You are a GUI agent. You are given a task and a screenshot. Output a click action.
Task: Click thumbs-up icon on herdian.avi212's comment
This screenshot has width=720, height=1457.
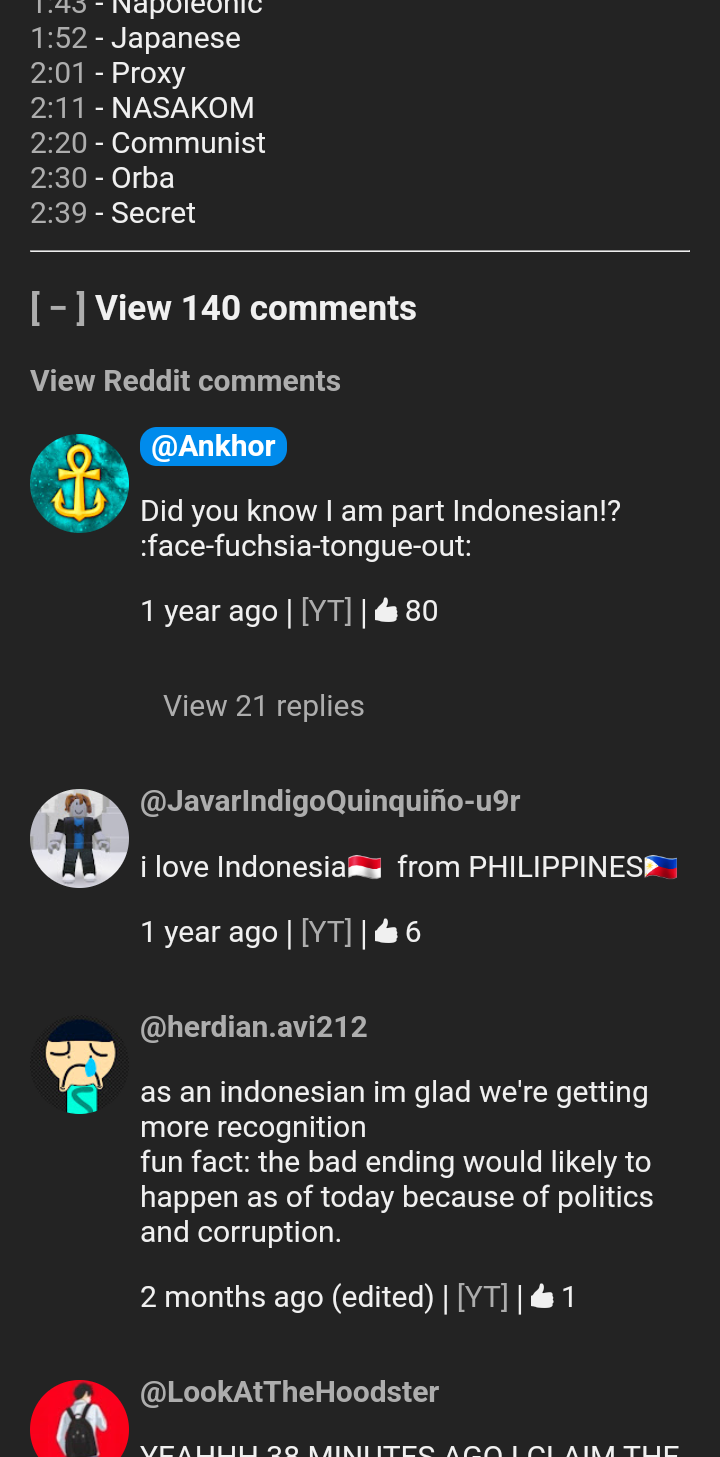[542, 1297]
